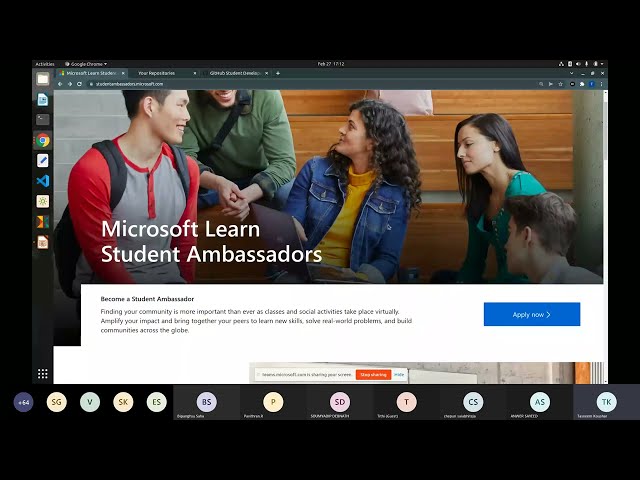This screenshot has height=480, width=640.
Task: Open the orange-teal app icon in dock
Action: tap(42, 222)
